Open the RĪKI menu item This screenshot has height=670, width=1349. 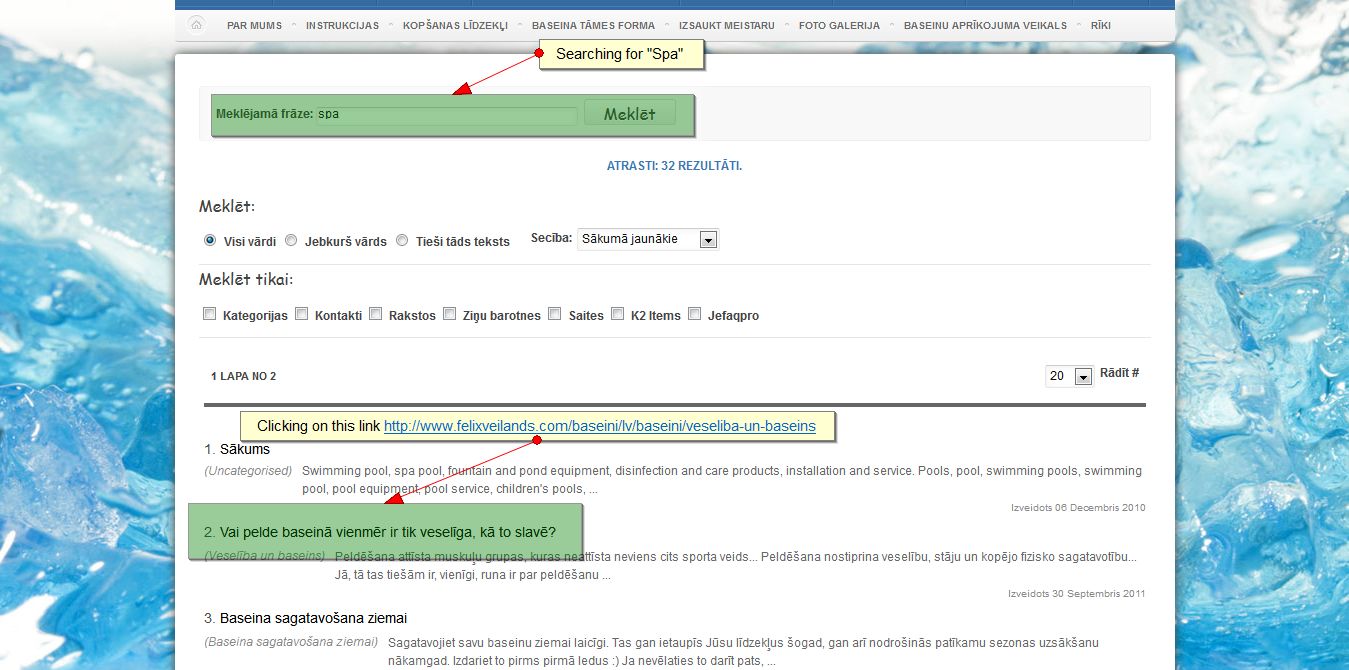pos(1101,26)
